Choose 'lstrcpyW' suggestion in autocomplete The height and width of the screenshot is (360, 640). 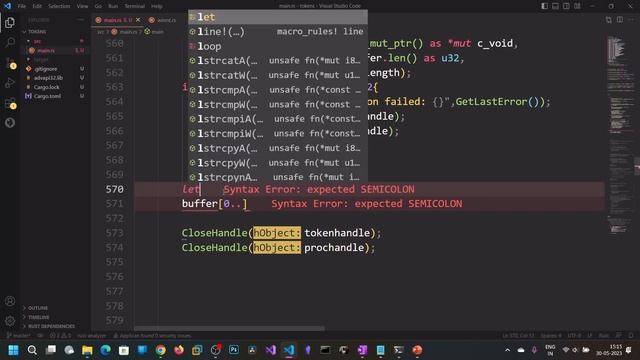278,162
